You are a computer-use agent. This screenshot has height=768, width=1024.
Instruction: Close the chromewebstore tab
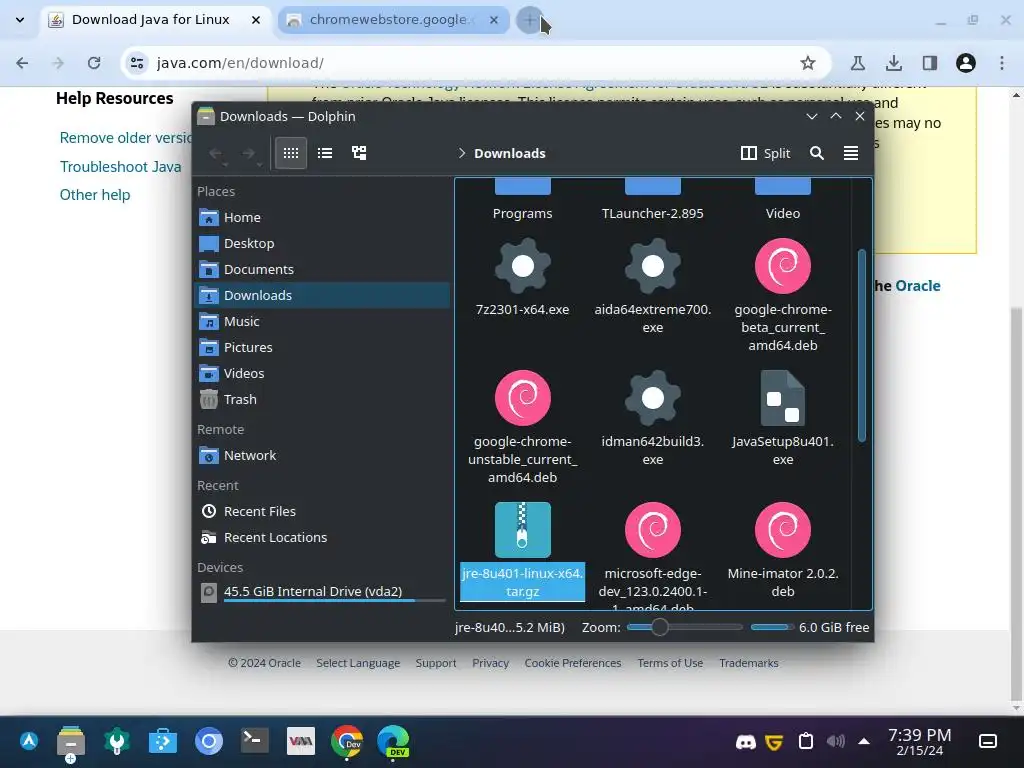pyautogui.click(x=494, y=20)
